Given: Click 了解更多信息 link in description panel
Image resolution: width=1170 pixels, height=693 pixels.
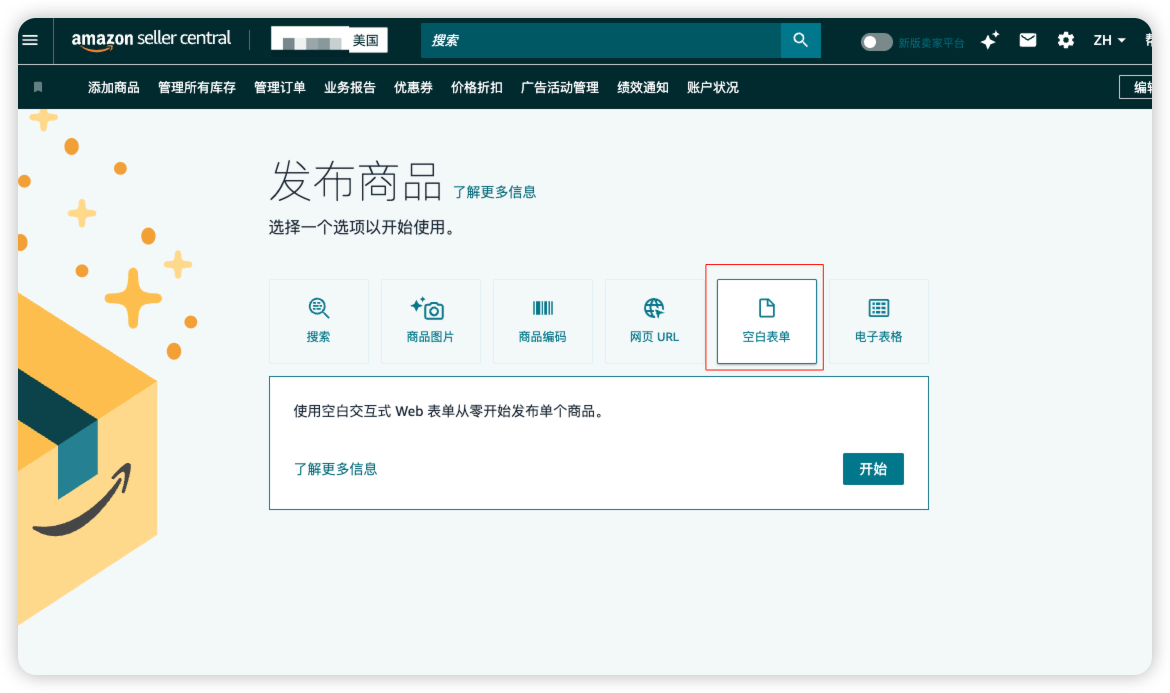Looking at the screenshot, I should pos(335,468).
